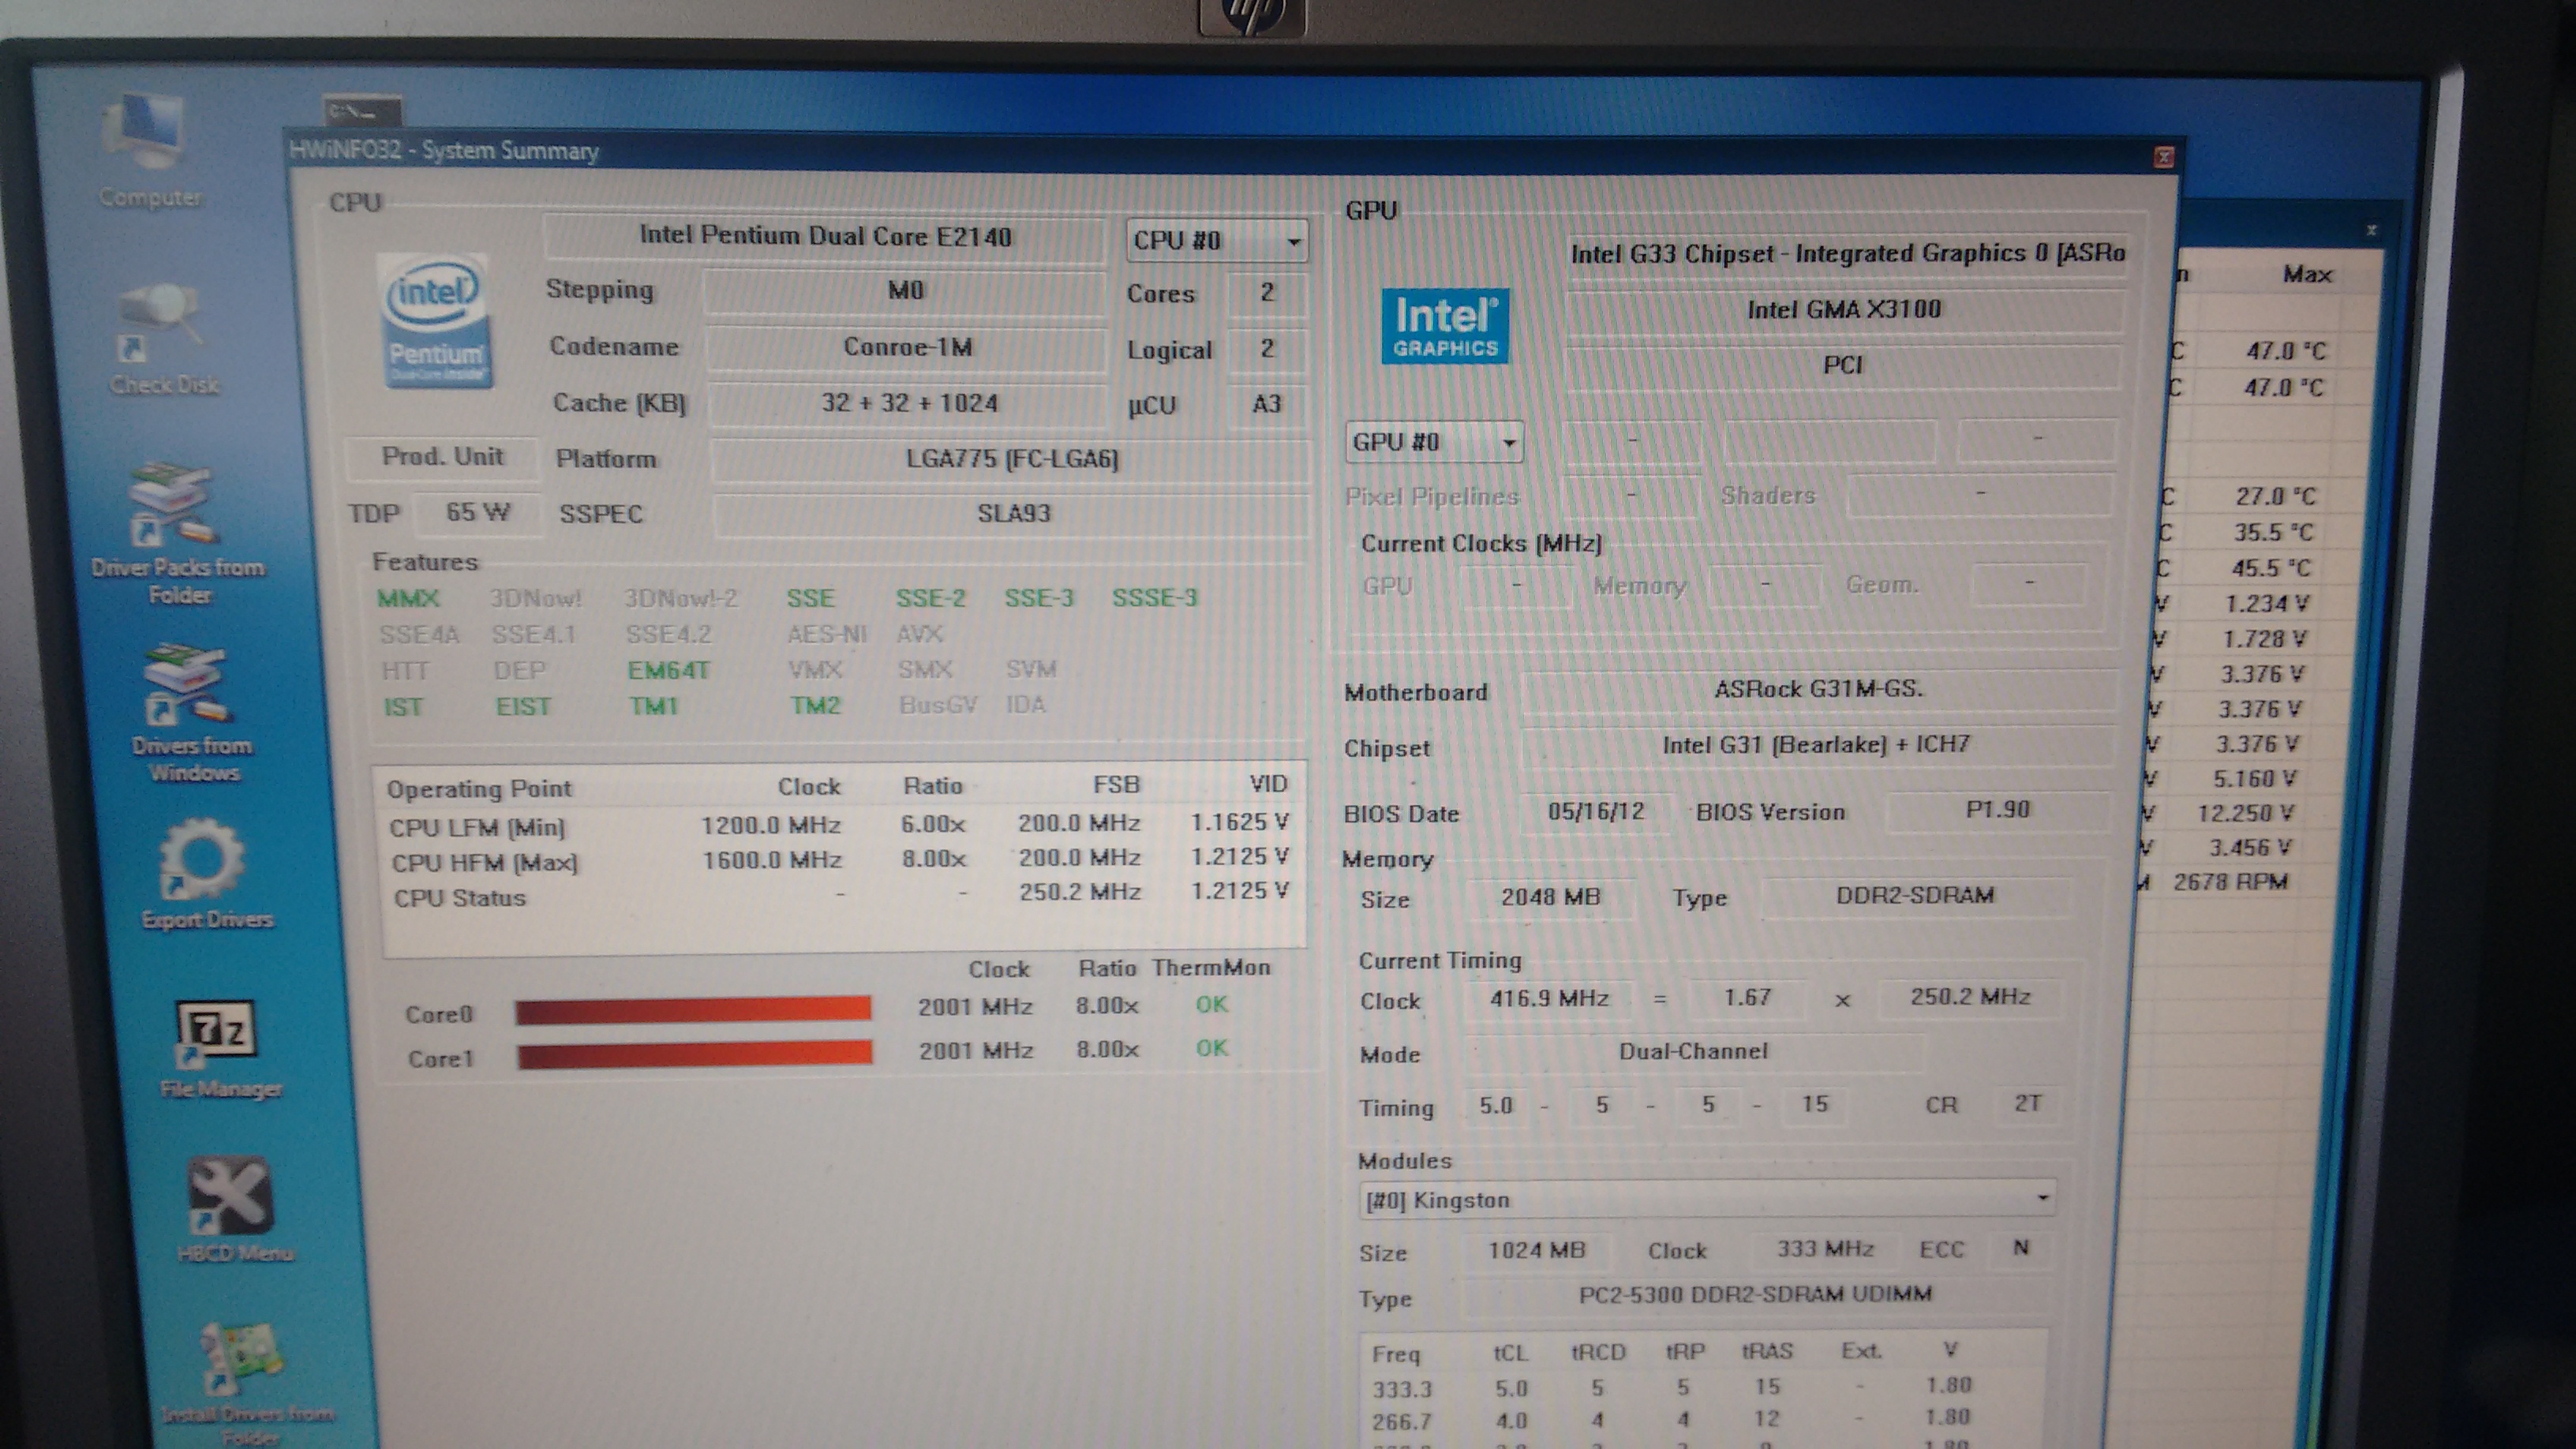Click the Intel Graphics logo image
The image size is (2576, 1449).
point(1445,326)
